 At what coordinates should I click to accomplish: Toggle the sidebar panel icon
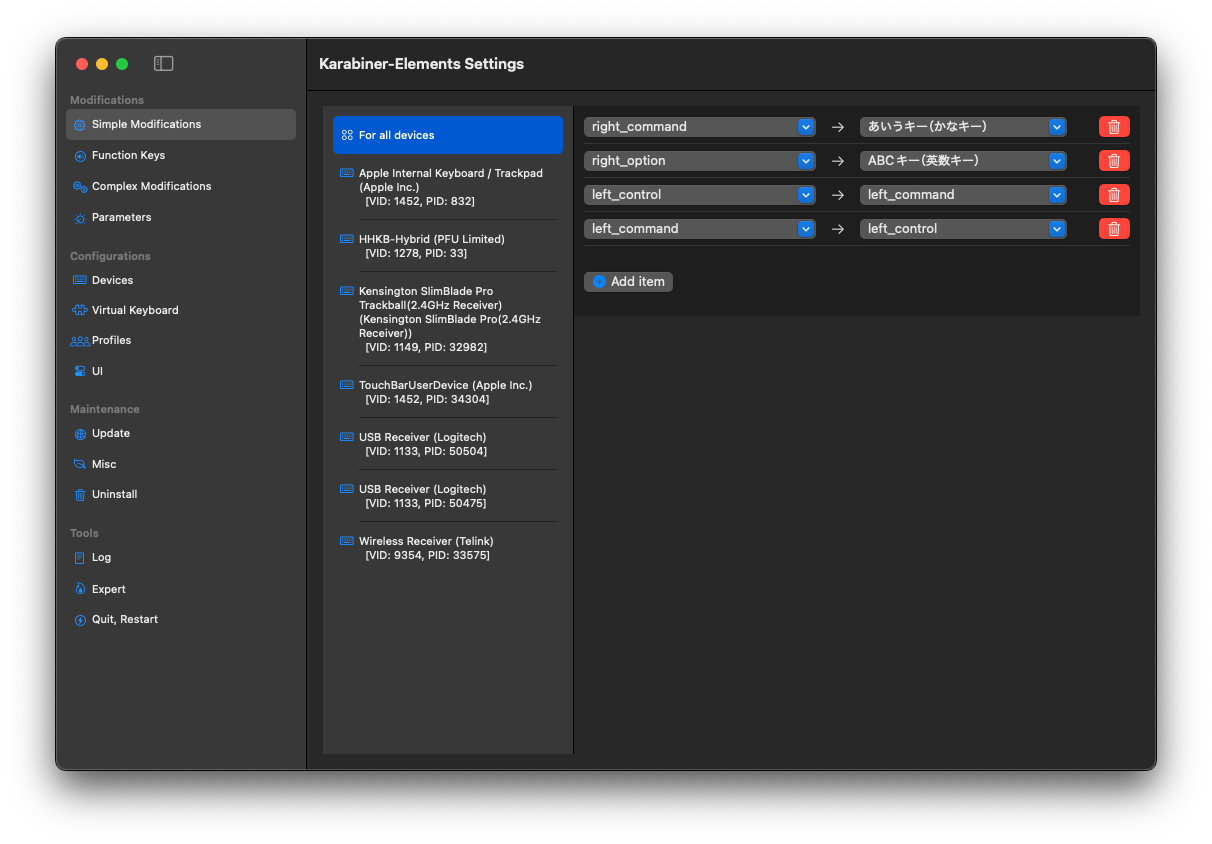click(x=164, y=64)
